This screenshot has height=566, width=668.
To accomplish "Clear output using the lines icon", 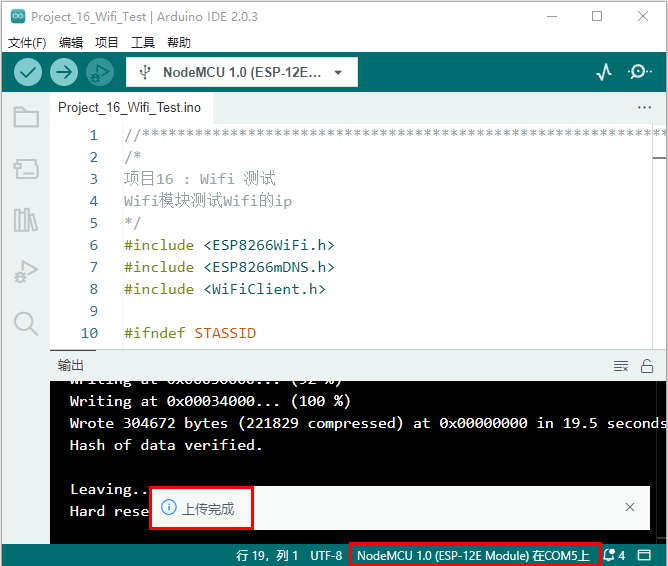I will (x=621, y=366).
